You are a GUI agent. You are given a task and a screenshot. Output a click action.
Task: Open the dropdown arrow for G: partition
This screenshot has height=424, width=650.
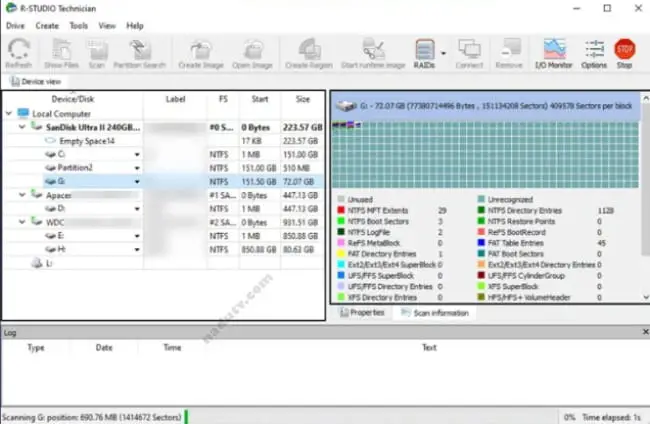click(x=137, y=182)
